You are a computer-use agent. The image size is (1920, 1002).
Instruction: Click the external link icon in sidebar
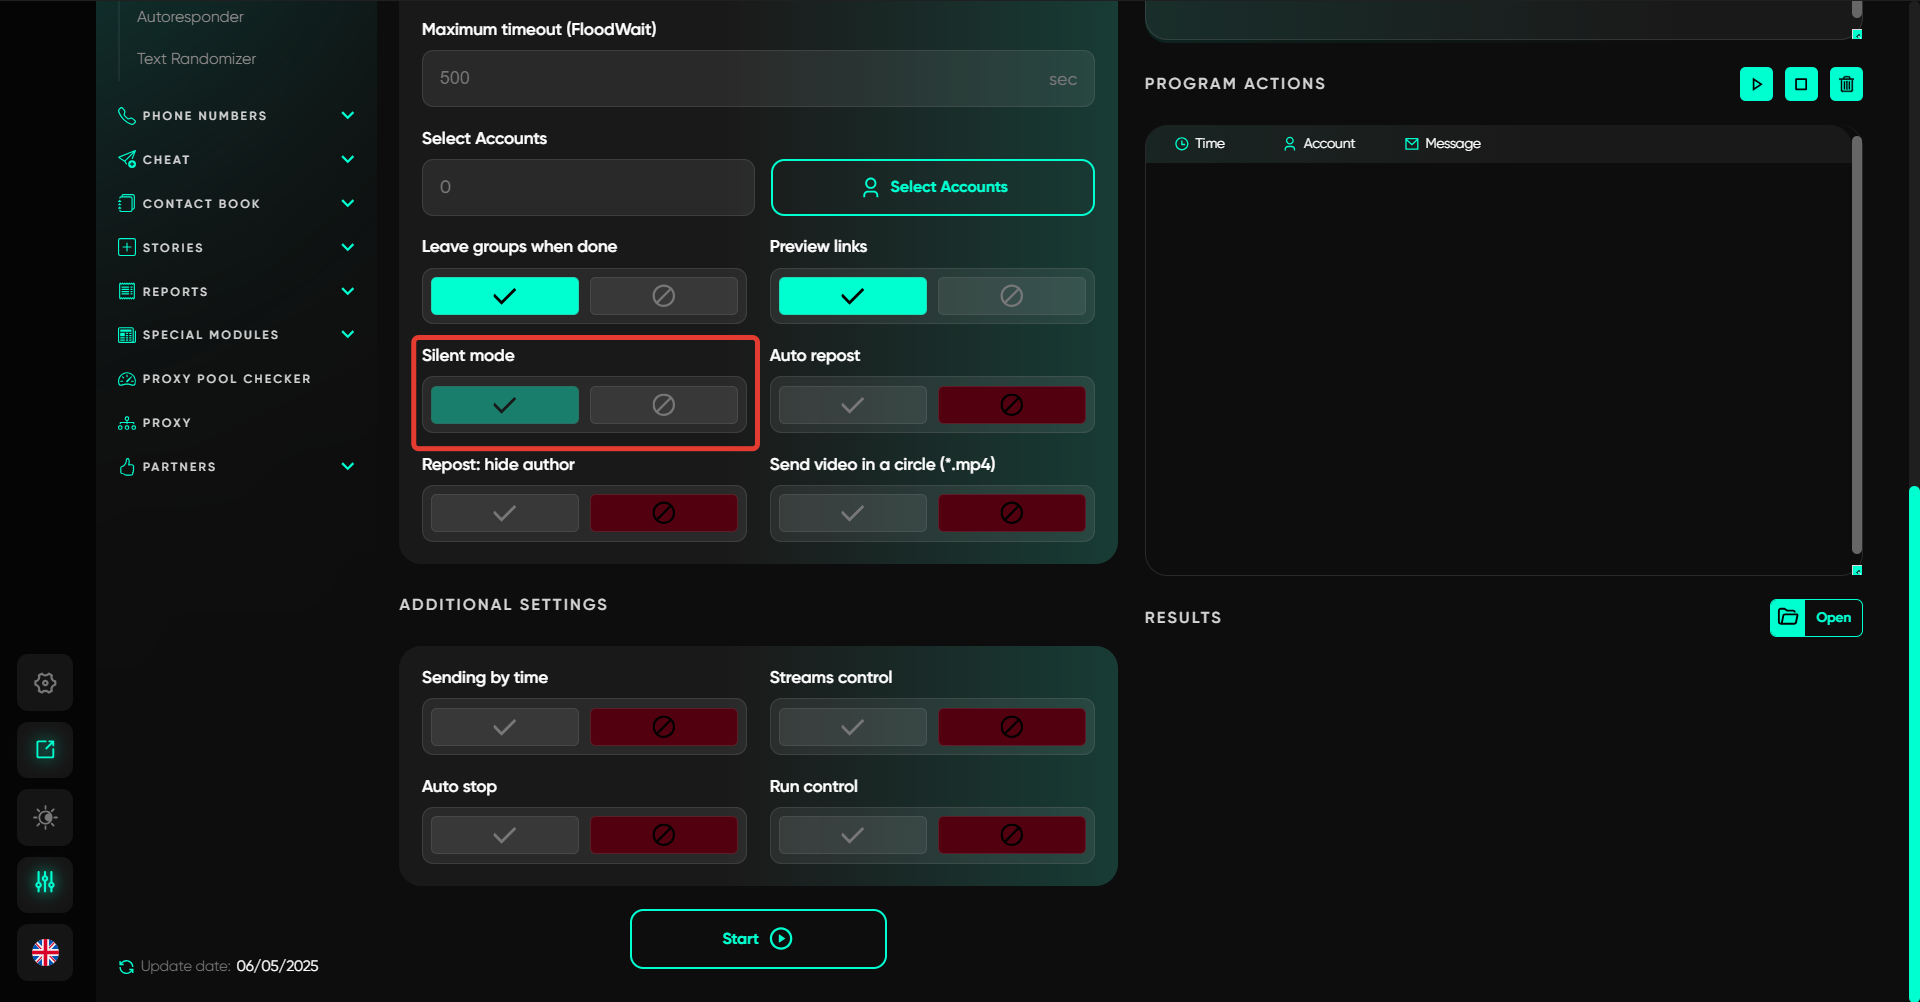[45, 750]
